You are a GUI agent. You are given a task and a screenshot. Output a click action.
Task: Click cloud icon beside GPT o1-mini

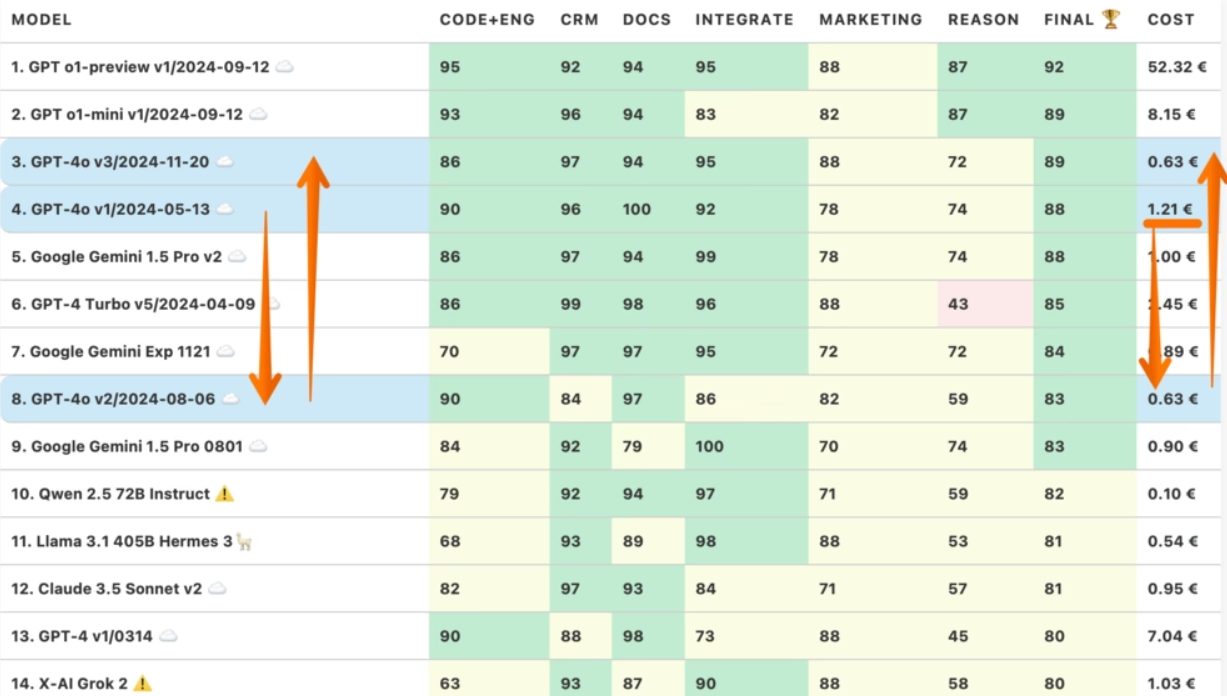pos(258,114)
